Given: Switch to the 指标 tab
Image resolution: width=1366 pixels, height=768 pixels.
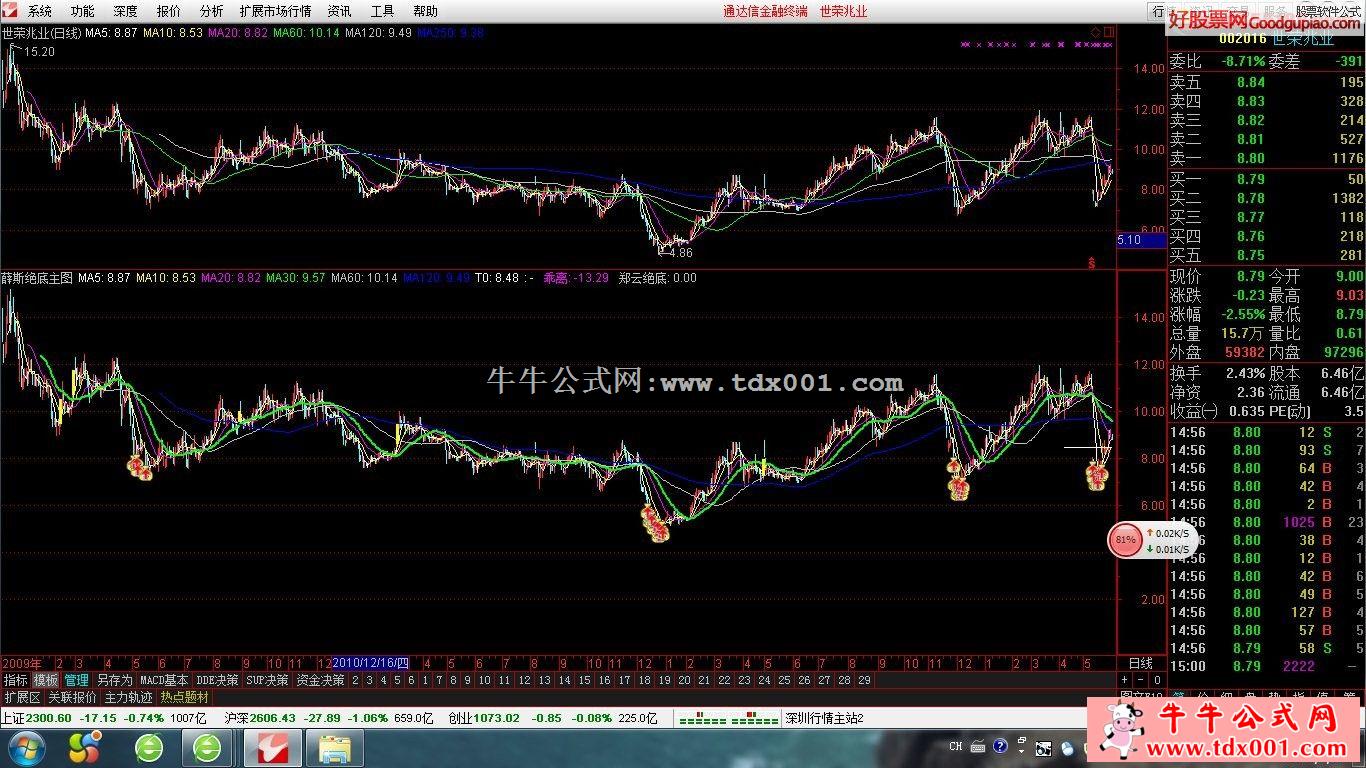Looking at the screenshot, I should (x=15, y=680).
